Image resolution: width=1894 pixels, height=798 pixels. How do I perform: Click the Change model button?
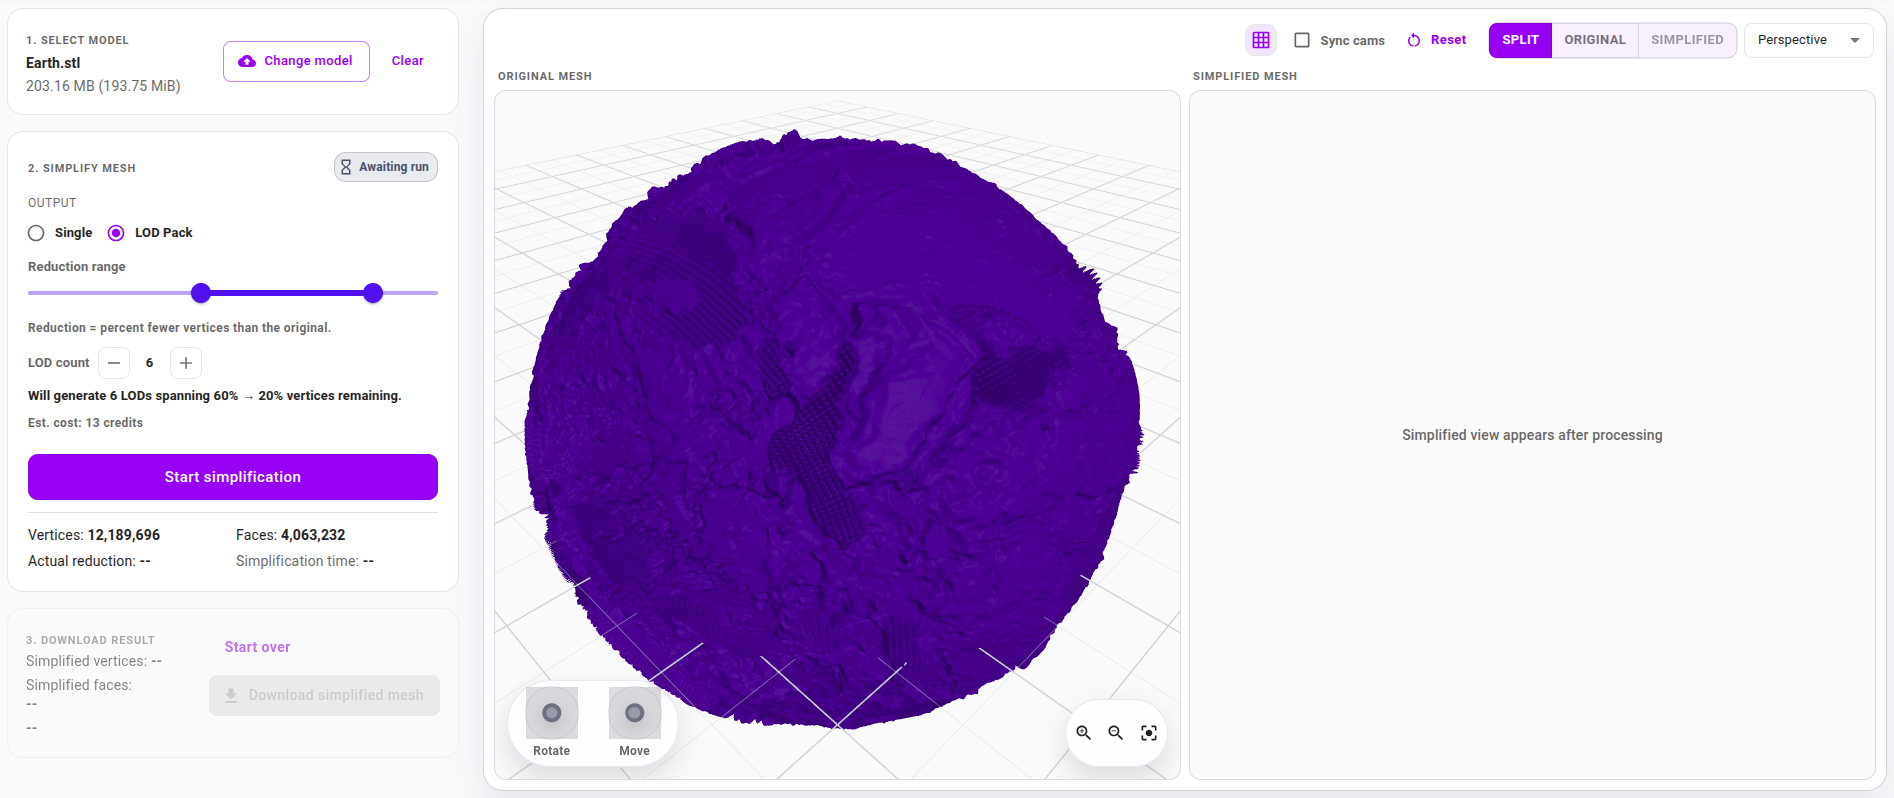pyautogui.click(x=296, y=61)
